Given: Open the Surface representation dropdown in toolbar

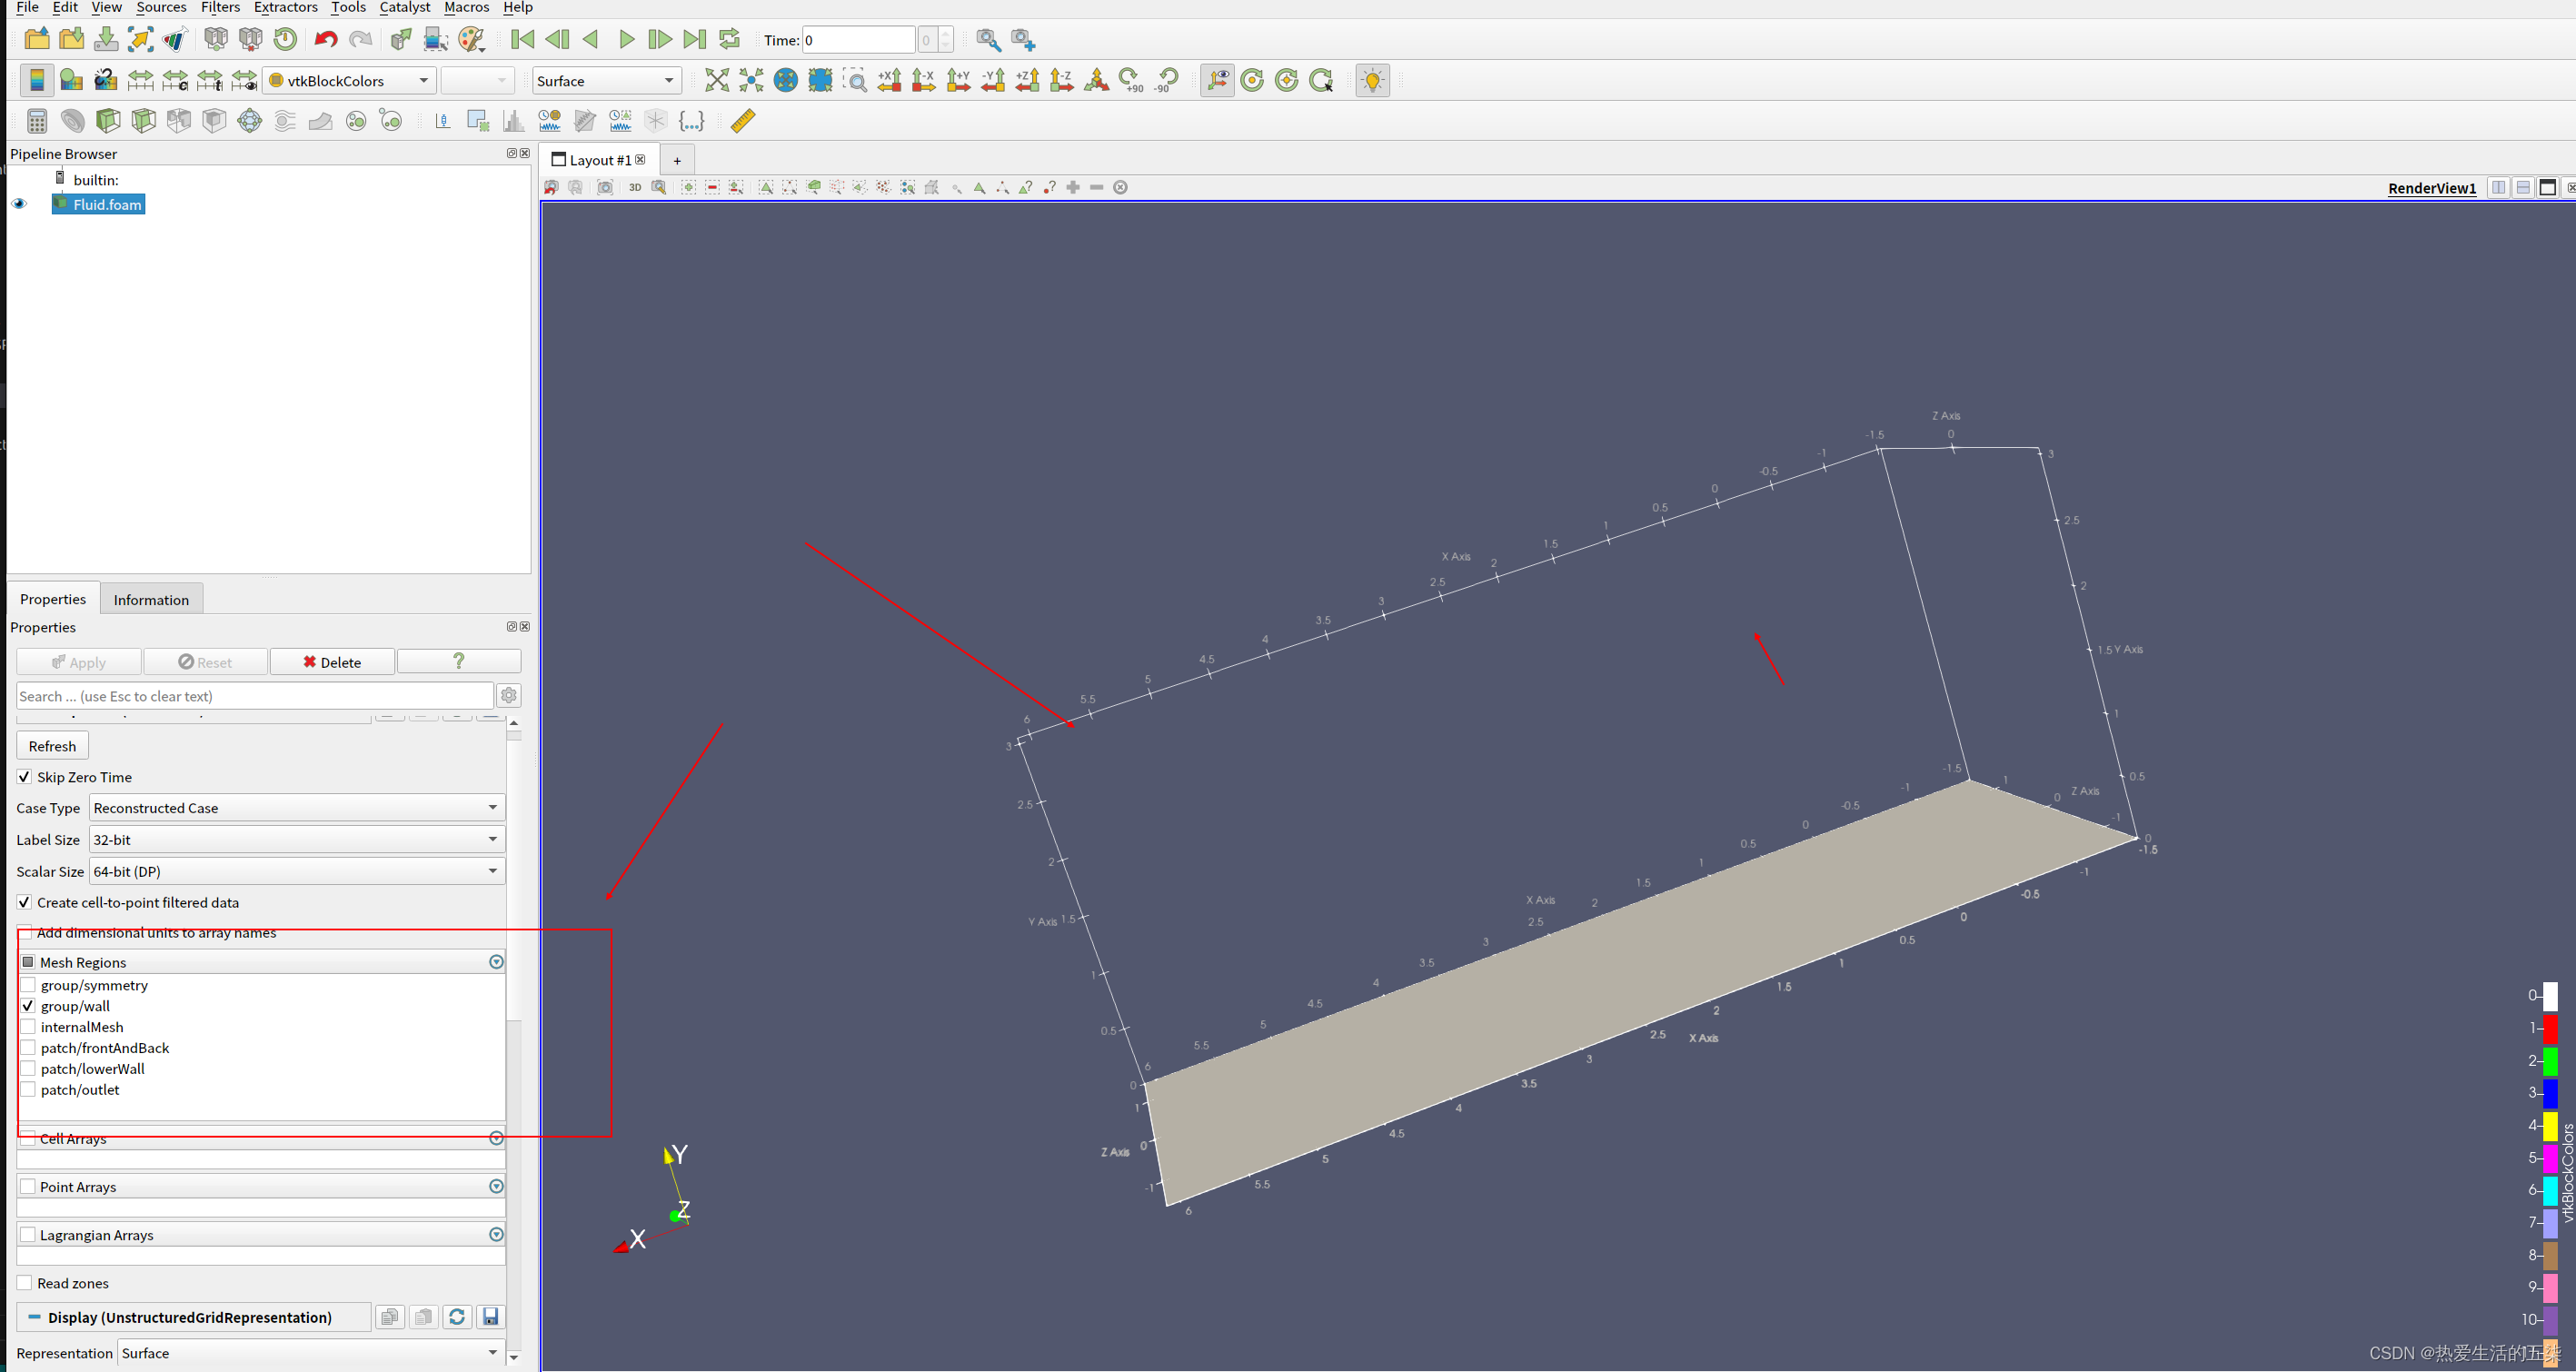Looking at the screenshot, I should pyautogui.click(x=605, y=81).
